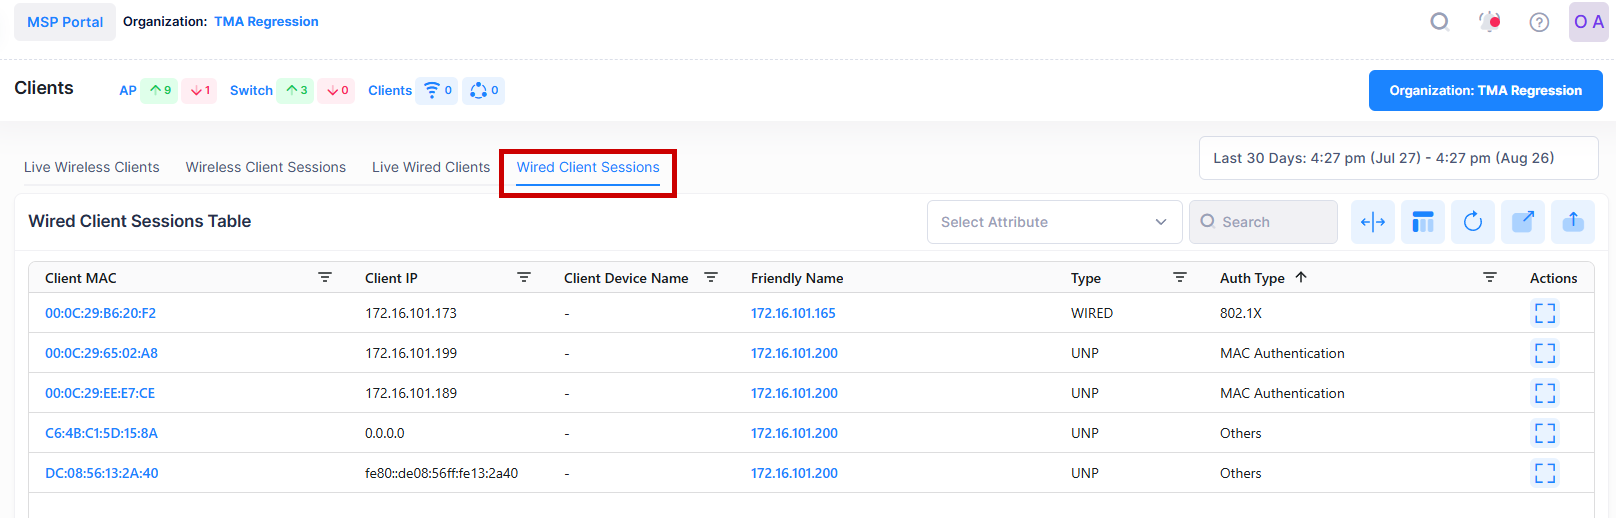Screen dimensions: 1616x518
Task: Refresh the Wired Client Sessions table
Action: pyautogui.click(x=1472, y=222)
